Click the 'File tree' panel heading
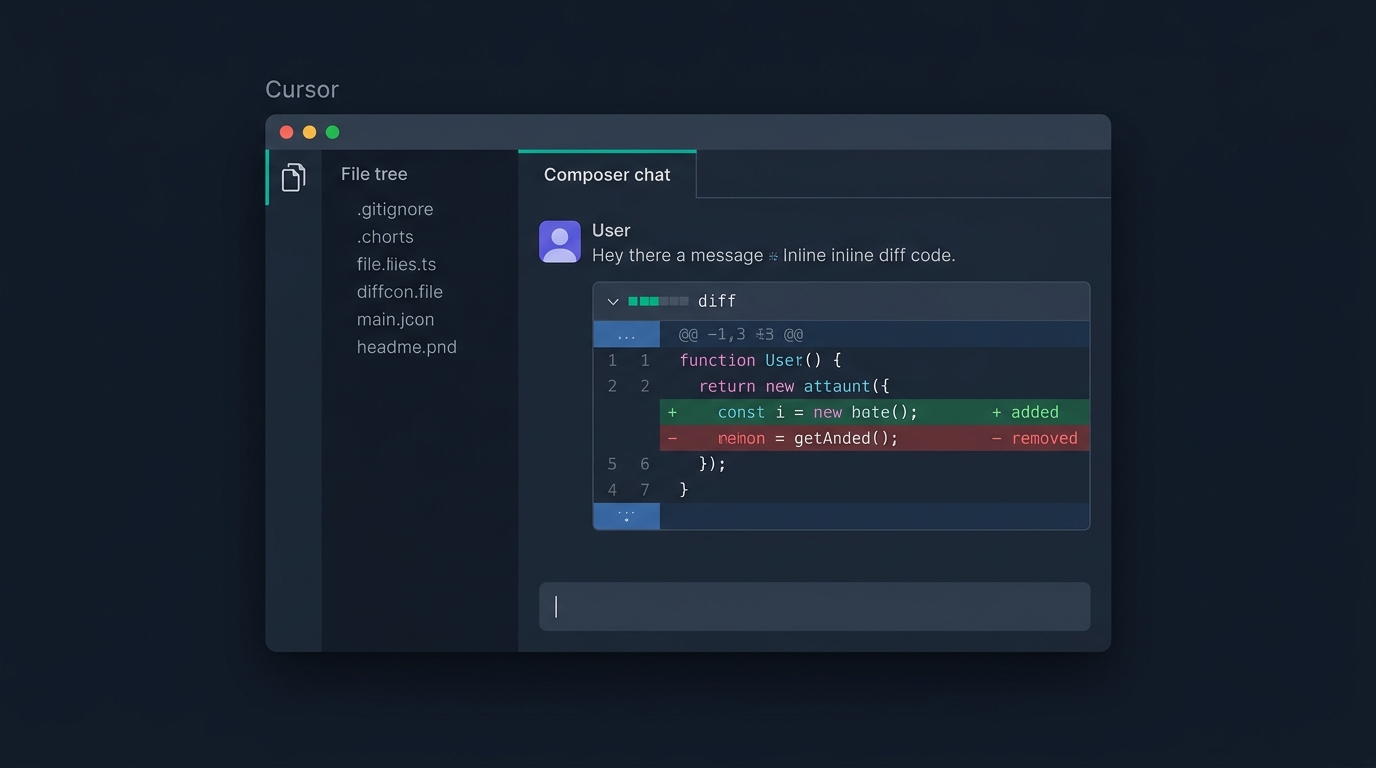The width and height of the screenshot is (1376, 768). coord(374,174)
